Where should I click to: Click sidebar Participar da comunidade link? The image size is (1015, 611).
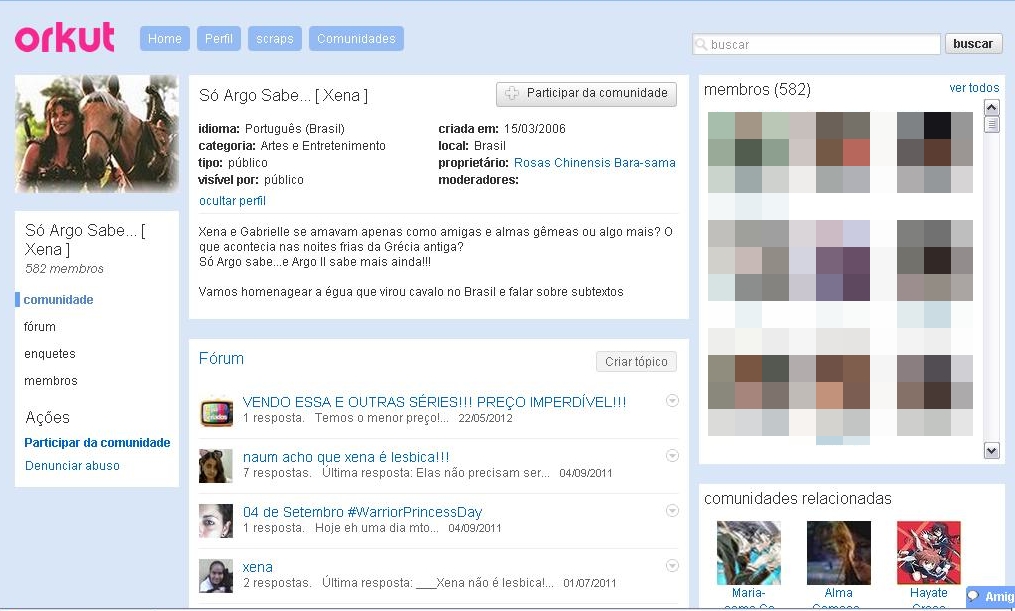[97, 443]
